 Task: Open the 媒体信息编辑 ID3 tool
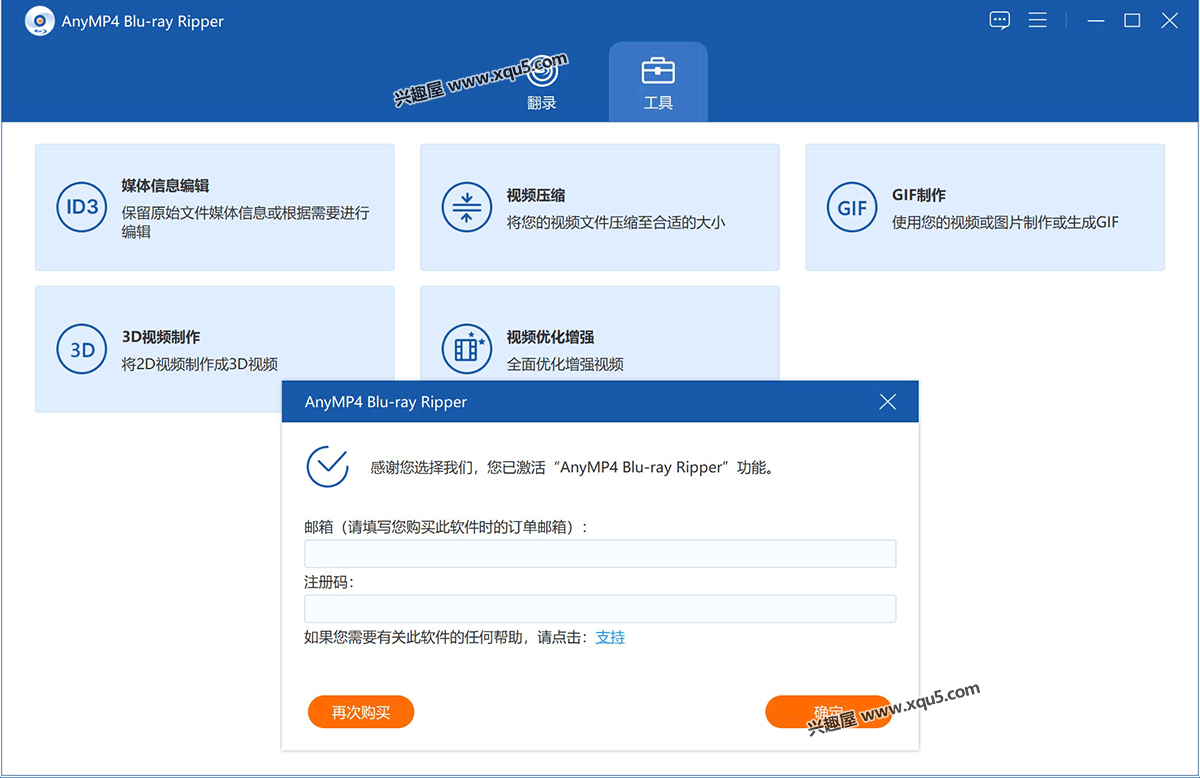coord(215,207)
